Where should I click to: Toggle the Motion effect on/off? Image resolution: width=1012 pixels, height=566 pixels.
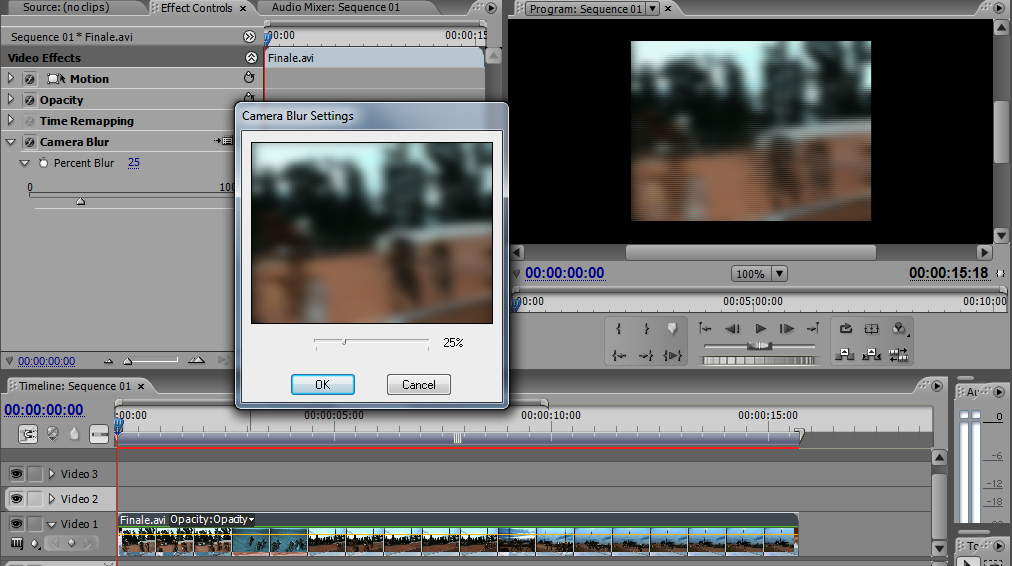(30, 79)
